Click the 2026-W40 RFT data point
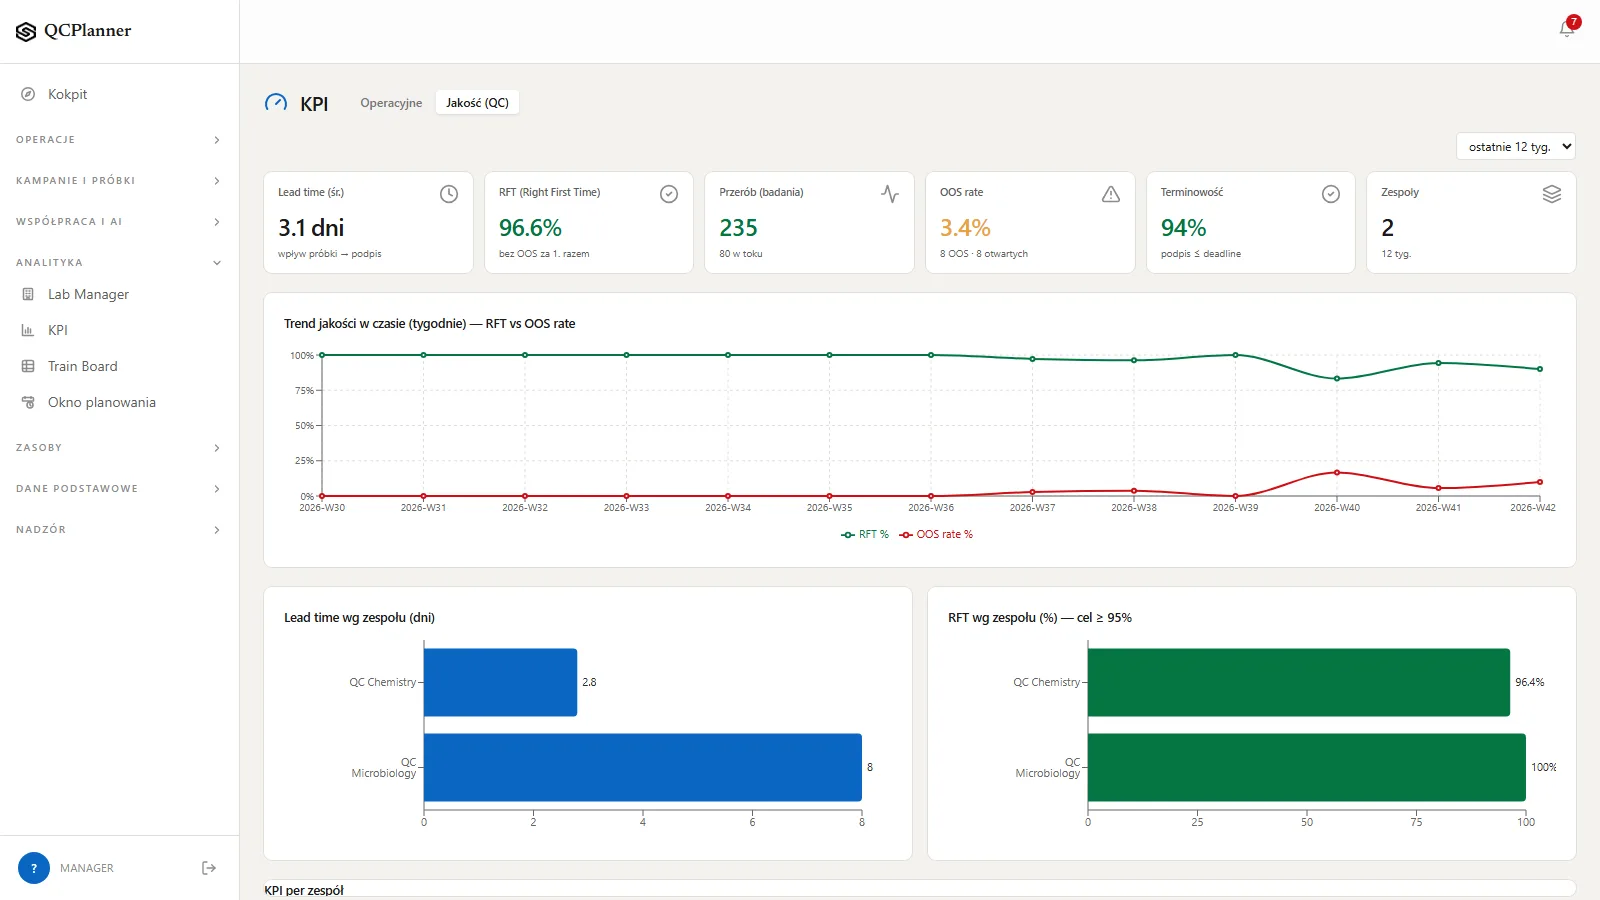This screenshot has height=900, width=1600. [x=1337, y=378]
